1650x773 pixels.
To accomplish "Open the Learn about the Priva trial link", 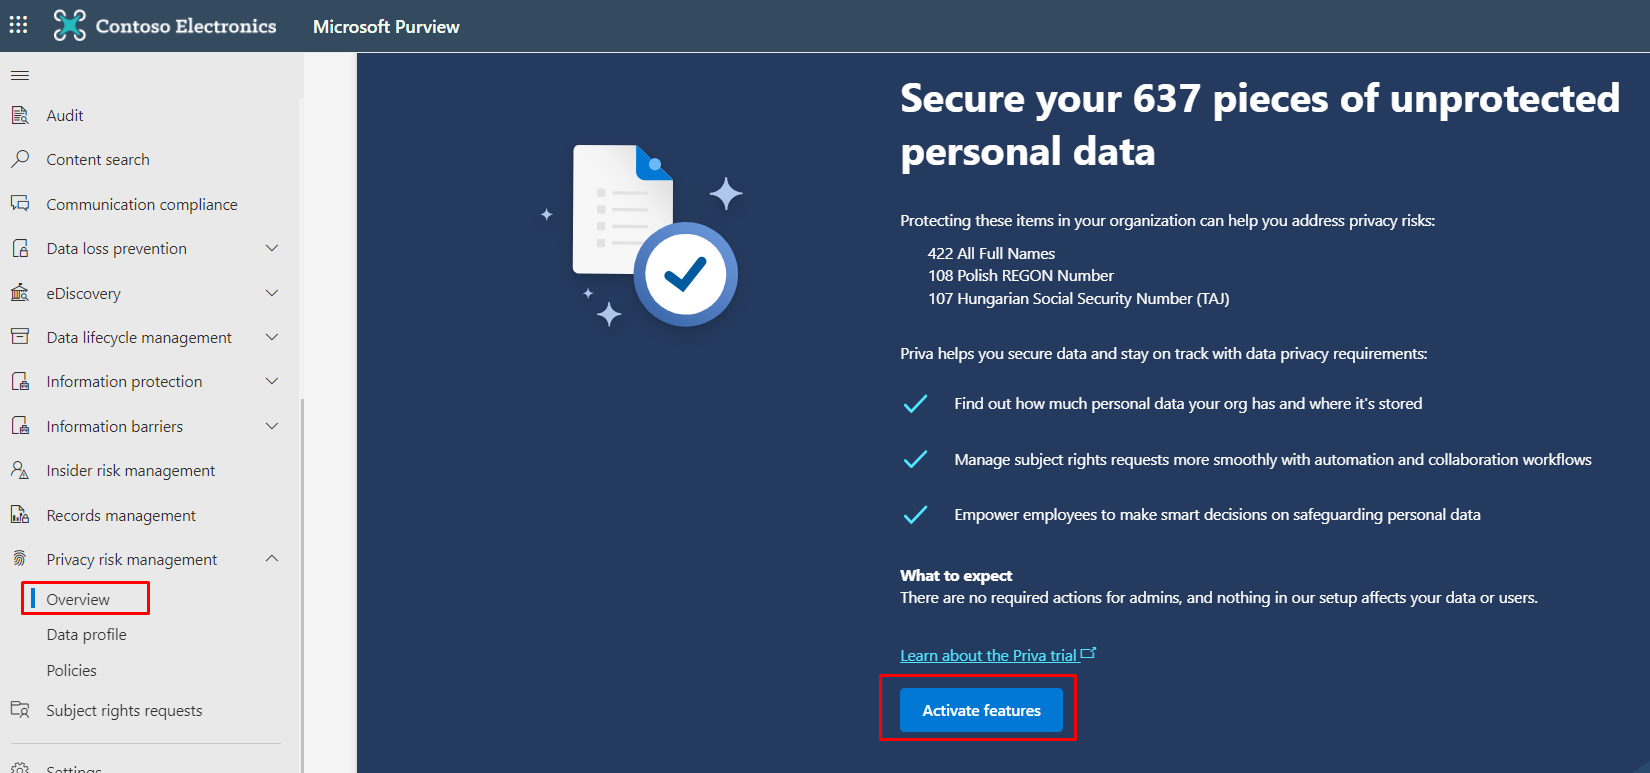I will [x=988, y=655].
